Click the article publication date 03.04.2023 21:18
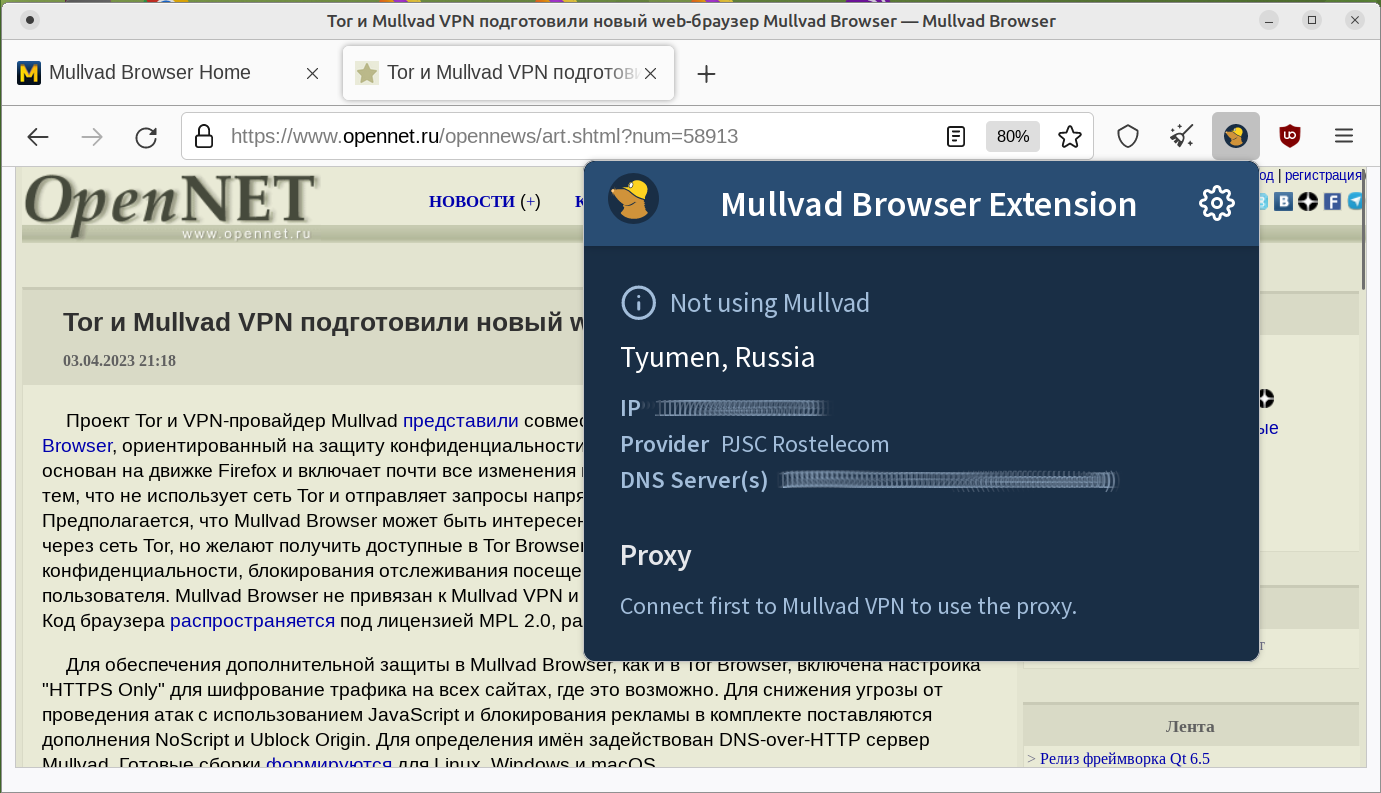 click(119, 360)
